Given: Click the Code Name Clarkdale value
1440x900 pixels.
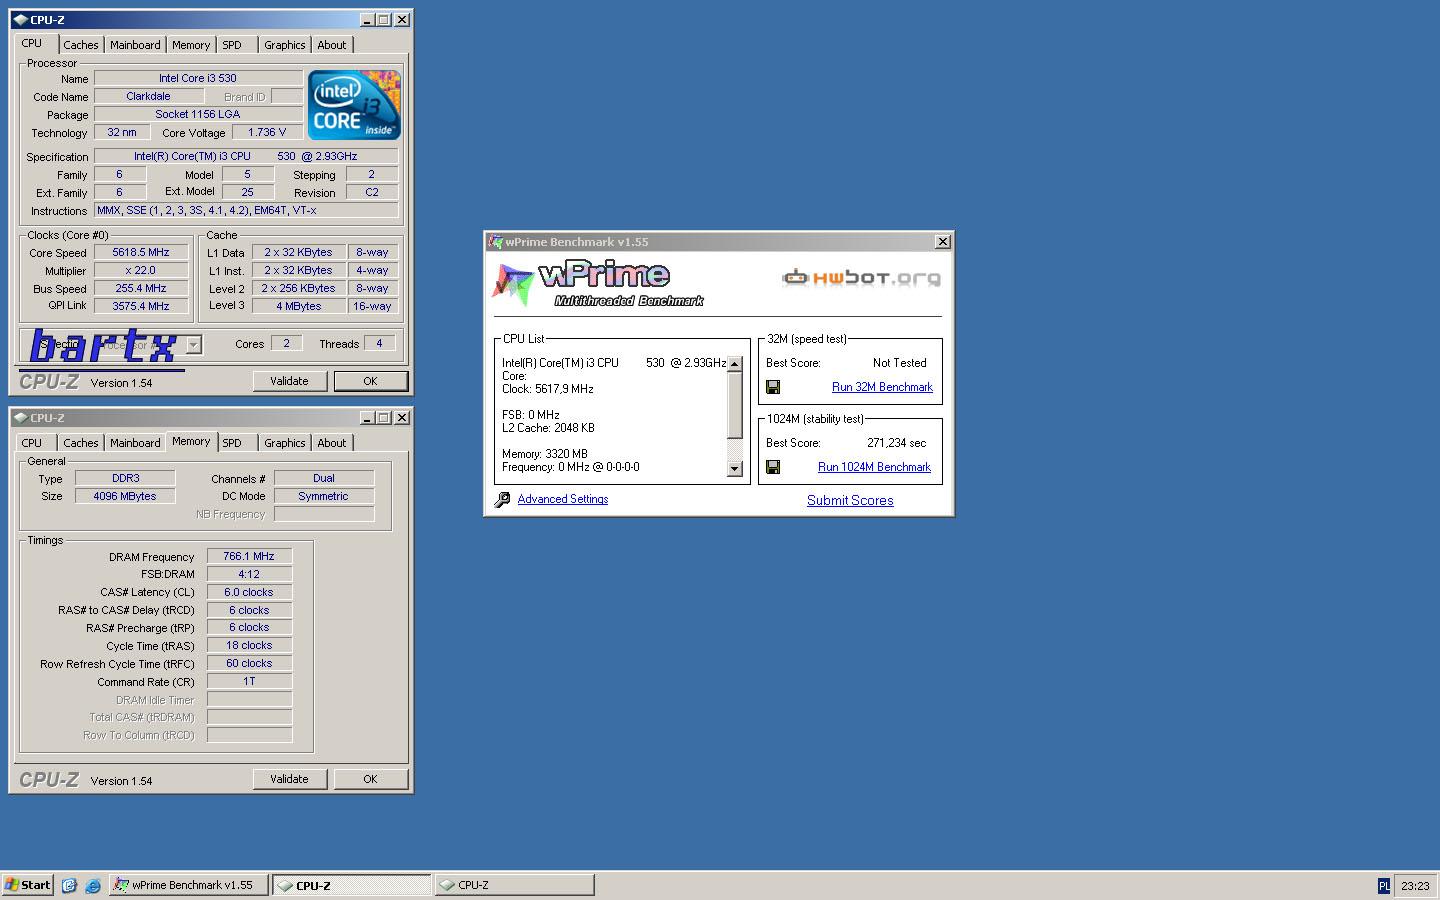Looking at the screenshot, I should click(x=148, y=96).
